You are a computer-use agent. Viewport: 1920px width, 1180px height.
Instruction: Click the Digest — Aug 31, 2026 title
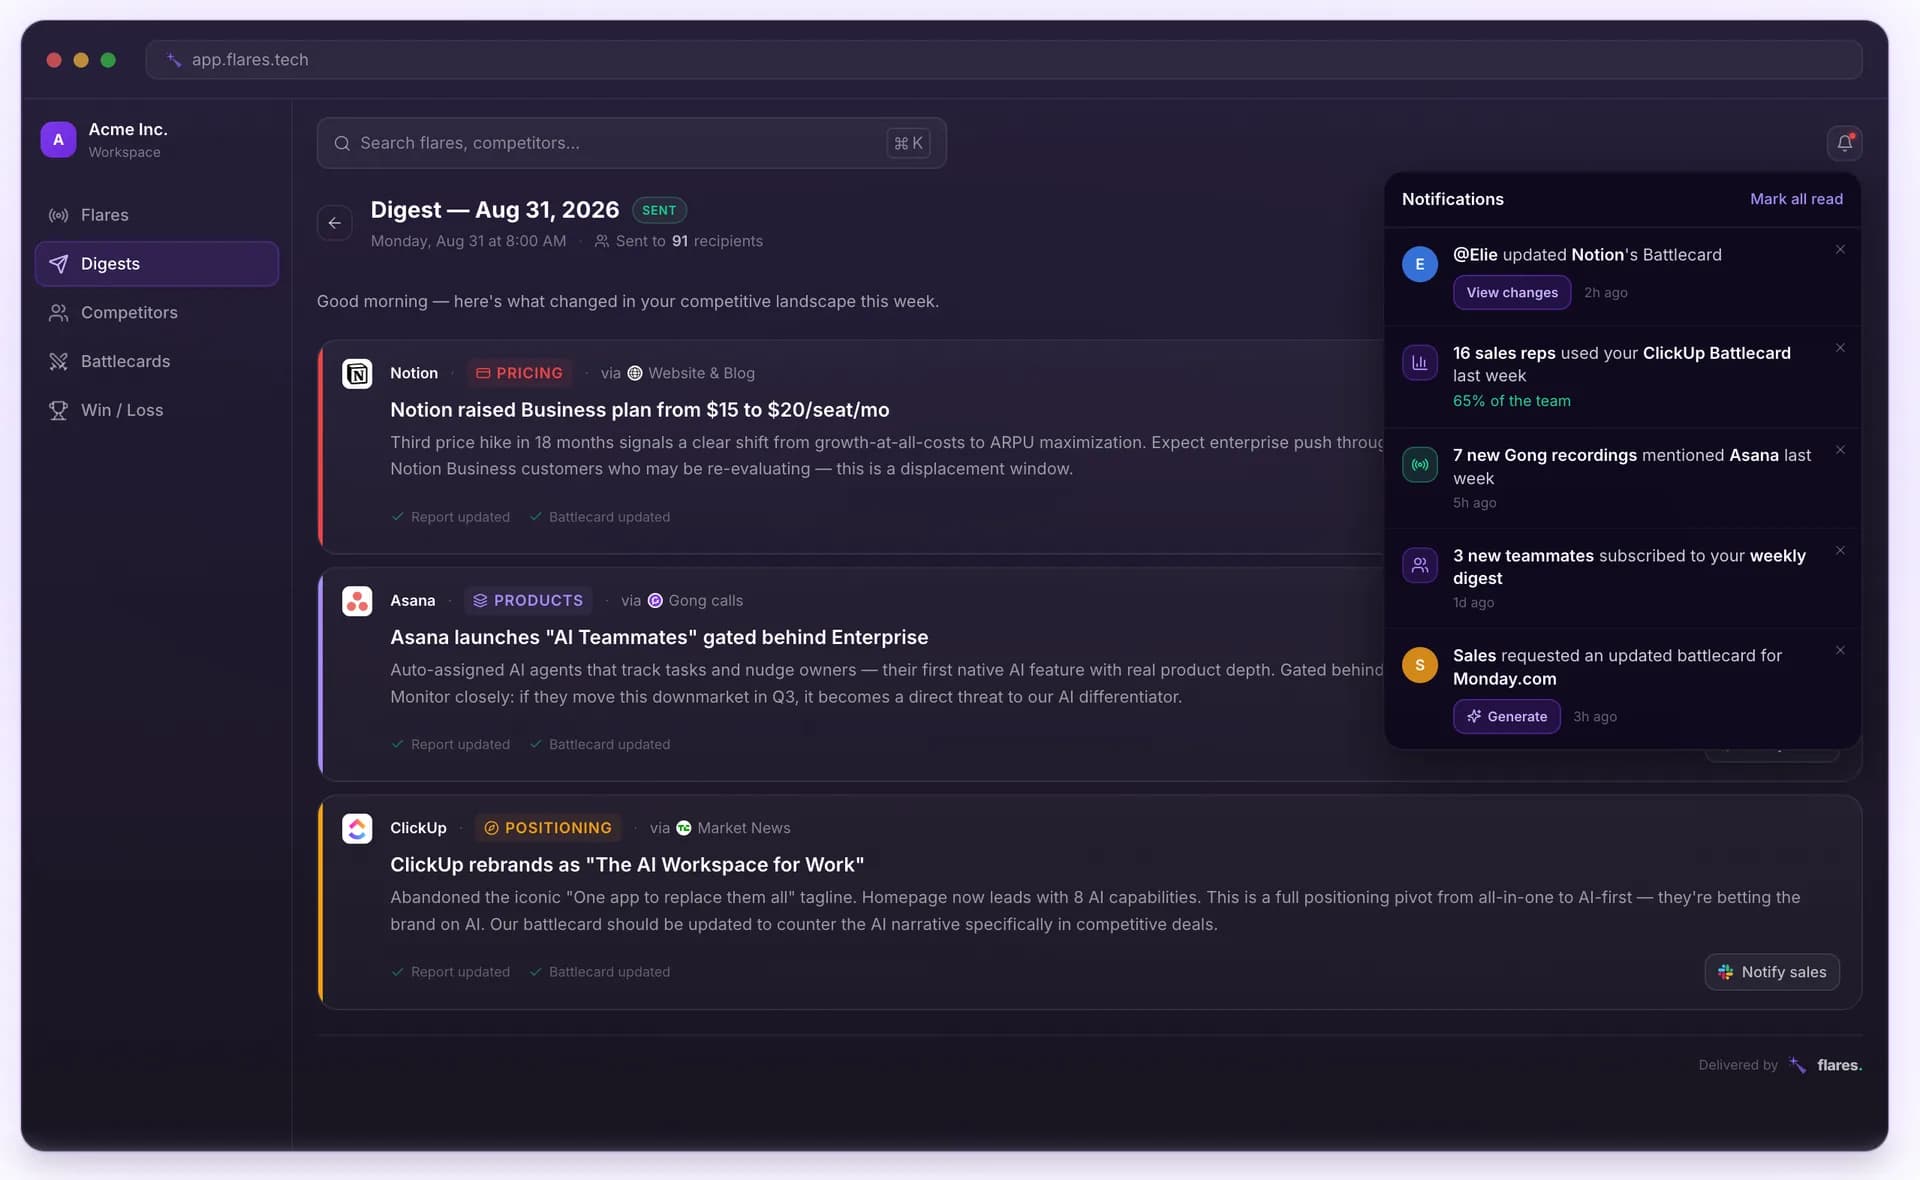pos(495,210)
